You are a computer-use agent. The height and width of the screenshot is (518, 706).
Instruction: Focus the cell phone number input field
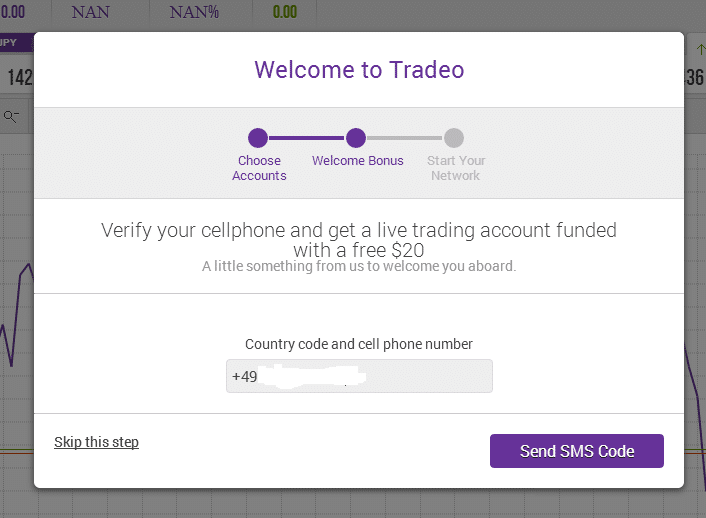coord(359,377)
